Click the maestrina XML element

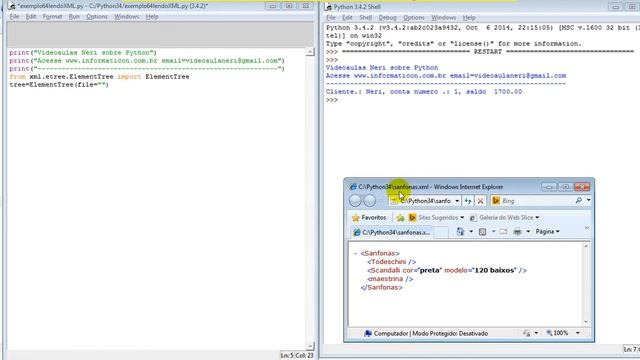(x=390, y=279)
